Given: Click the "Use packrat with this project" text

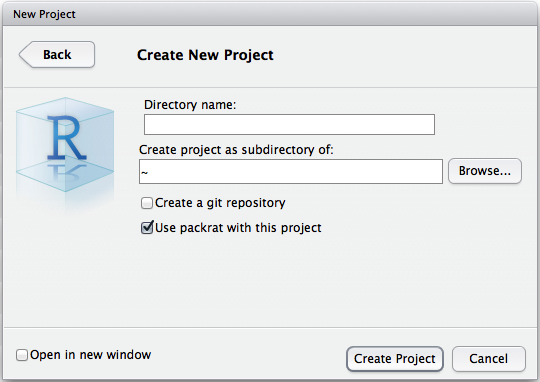Looking at the screenshot, I should pos(238,228).
